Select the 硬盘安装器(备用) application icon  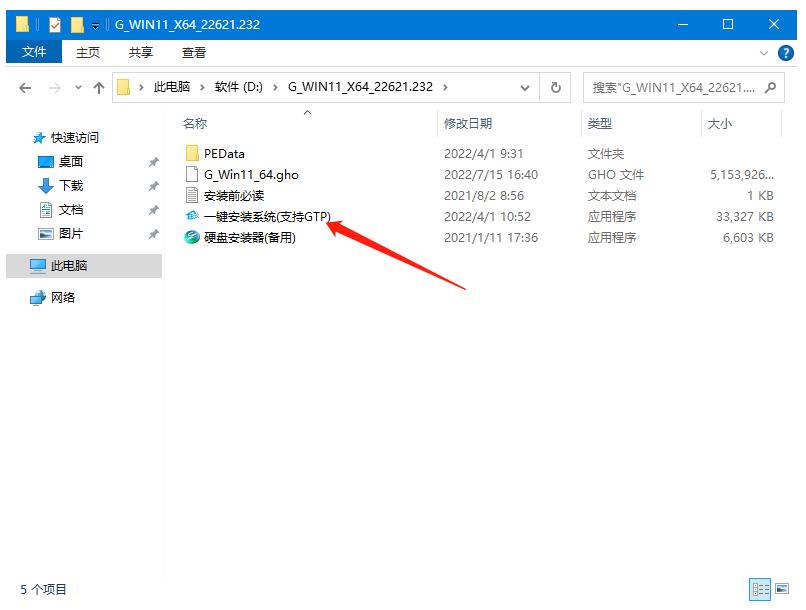[x=192, y=237]
